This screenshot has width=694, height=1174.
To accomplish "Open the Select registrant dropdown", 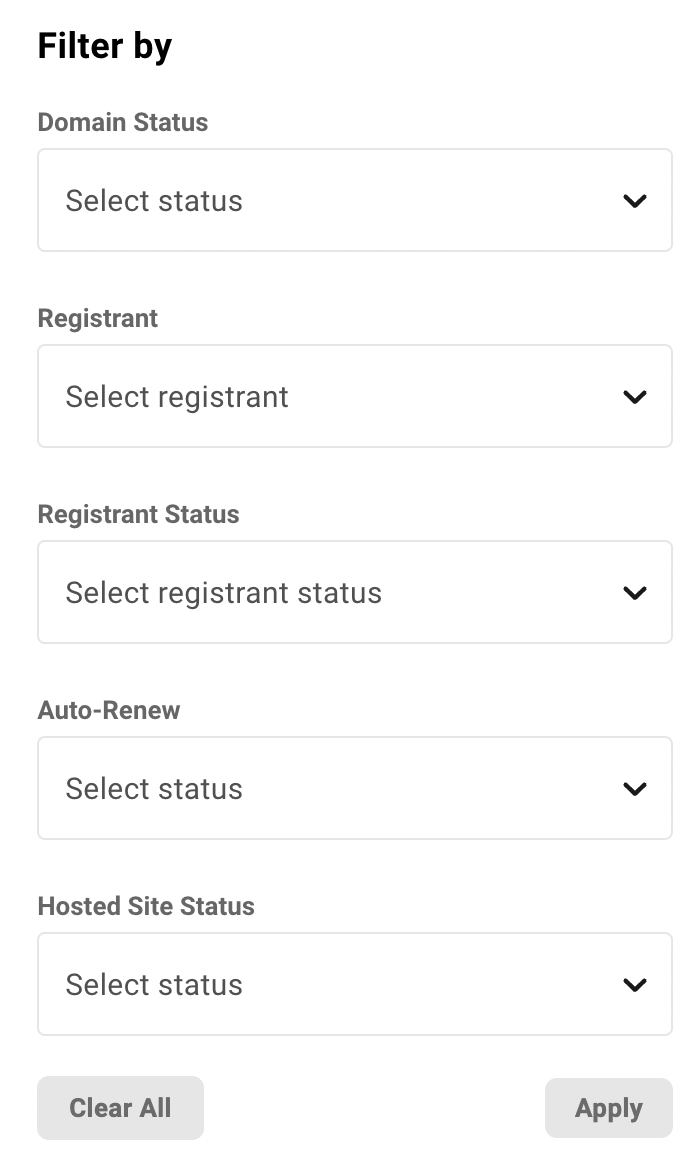I will [355, 396].
